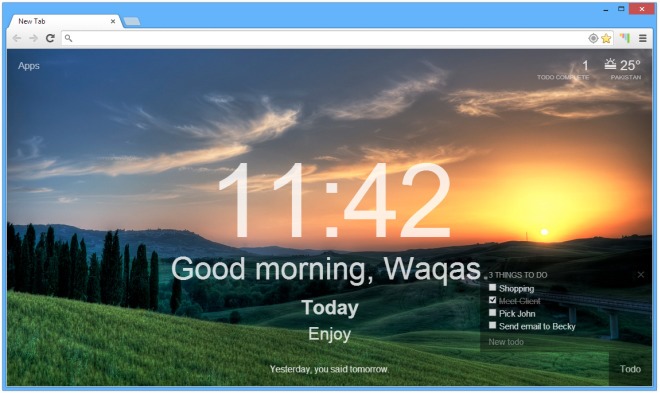Close the New Tab tab
660x393 pixels.
pyautogui.click(x=113, y=21)
